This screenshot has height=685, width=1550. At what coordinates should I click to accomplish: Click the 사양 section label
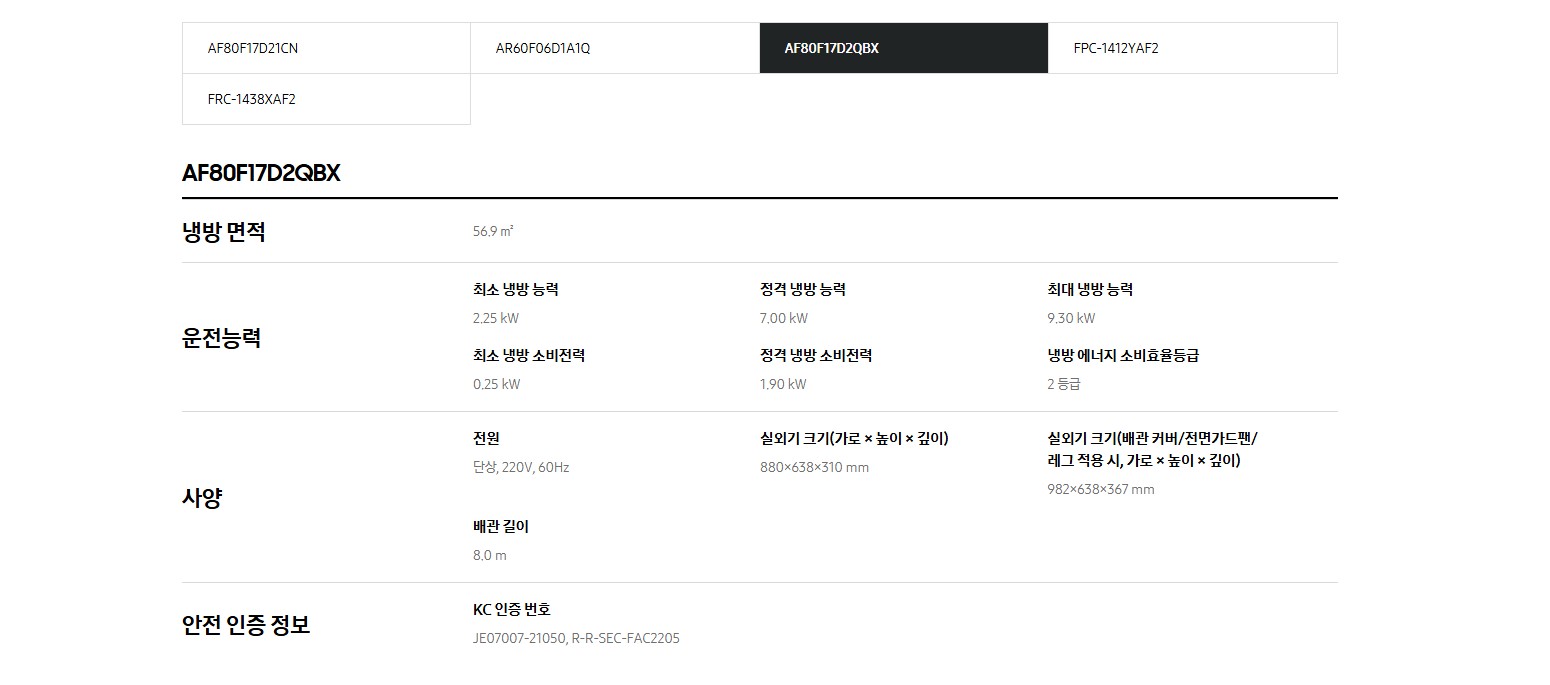[202, 497]
